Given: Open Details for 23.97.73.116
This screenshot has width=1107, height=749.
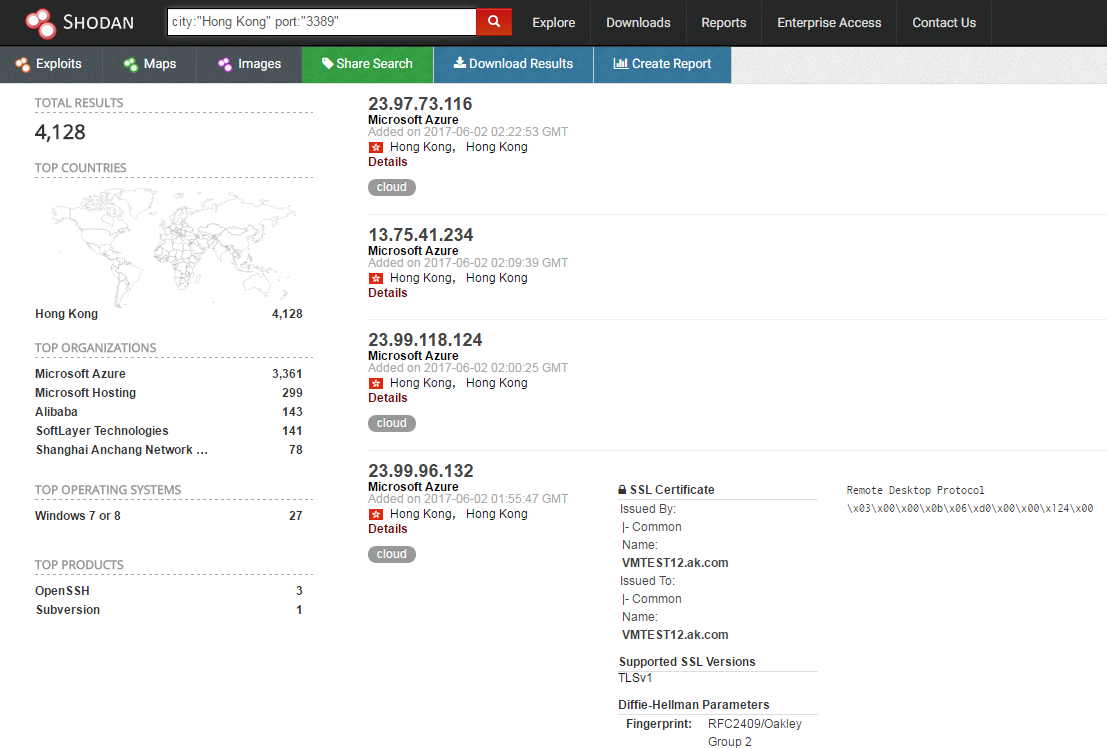Looking at the screenshot, I should pyautogui.click(x=388, y=162).
